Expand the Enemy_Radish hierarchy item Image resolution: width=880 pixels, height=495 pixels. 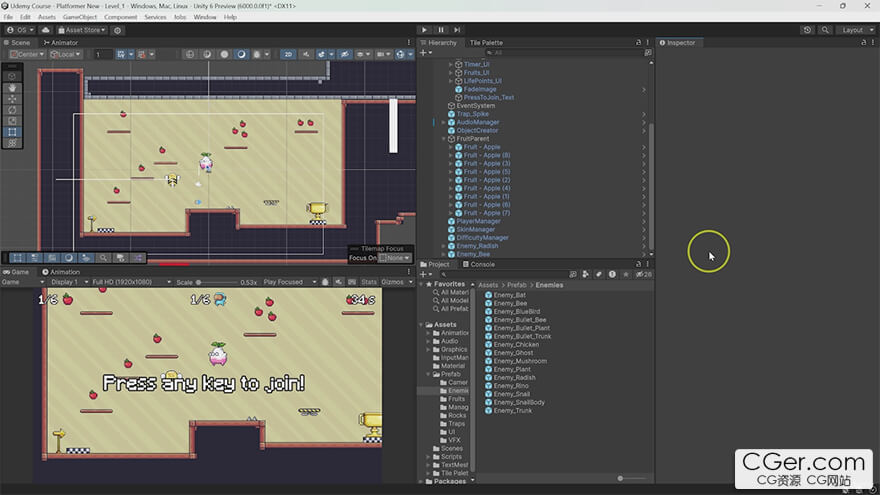tap(443, 246)
